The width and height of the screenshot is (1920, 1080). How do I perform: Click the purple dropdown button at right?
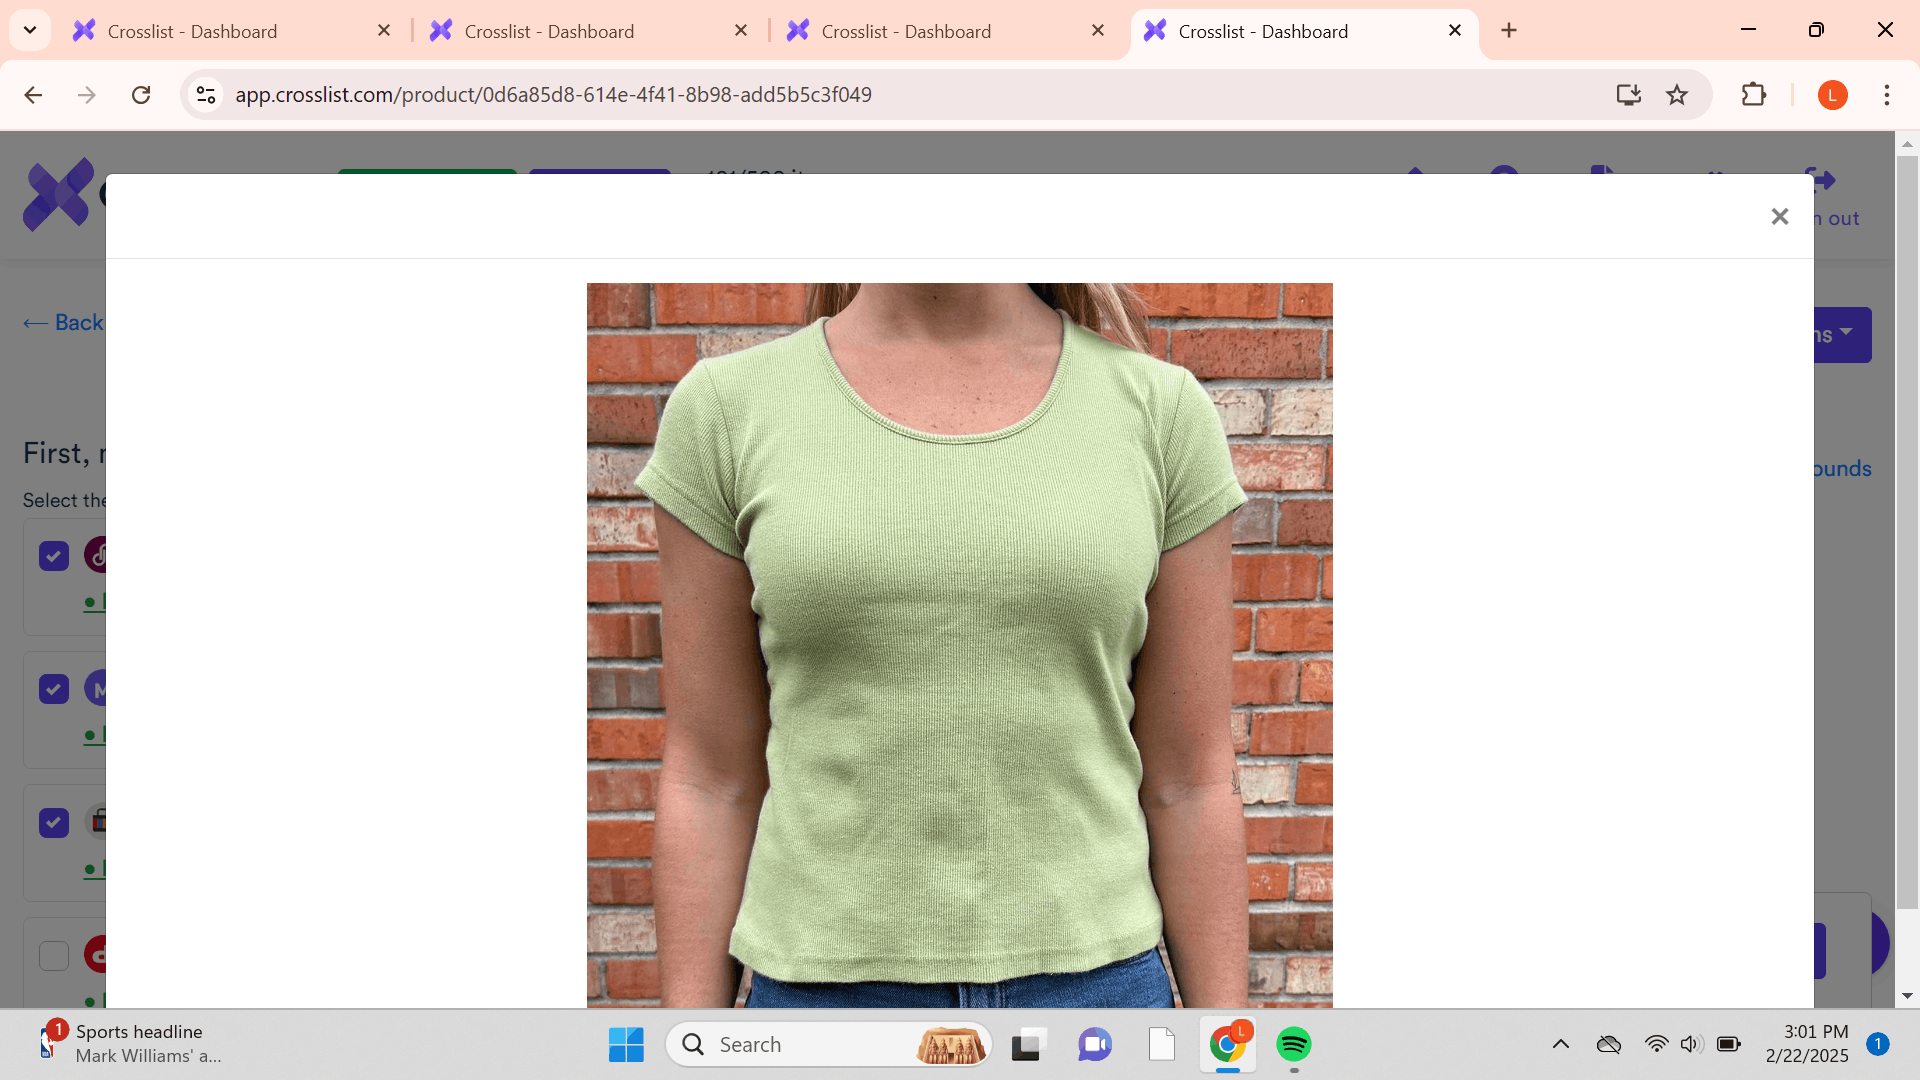pyautogui.click(x=1842, y=335)
